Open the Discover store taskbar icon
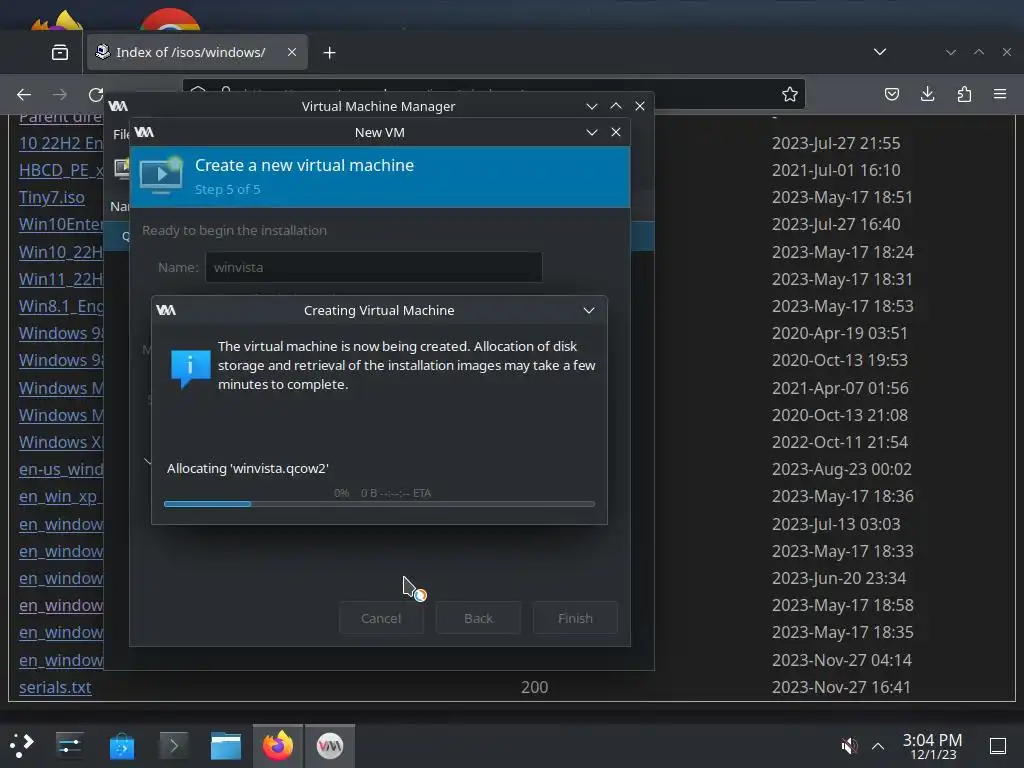Screen dimensions: 1024x768 121,746
